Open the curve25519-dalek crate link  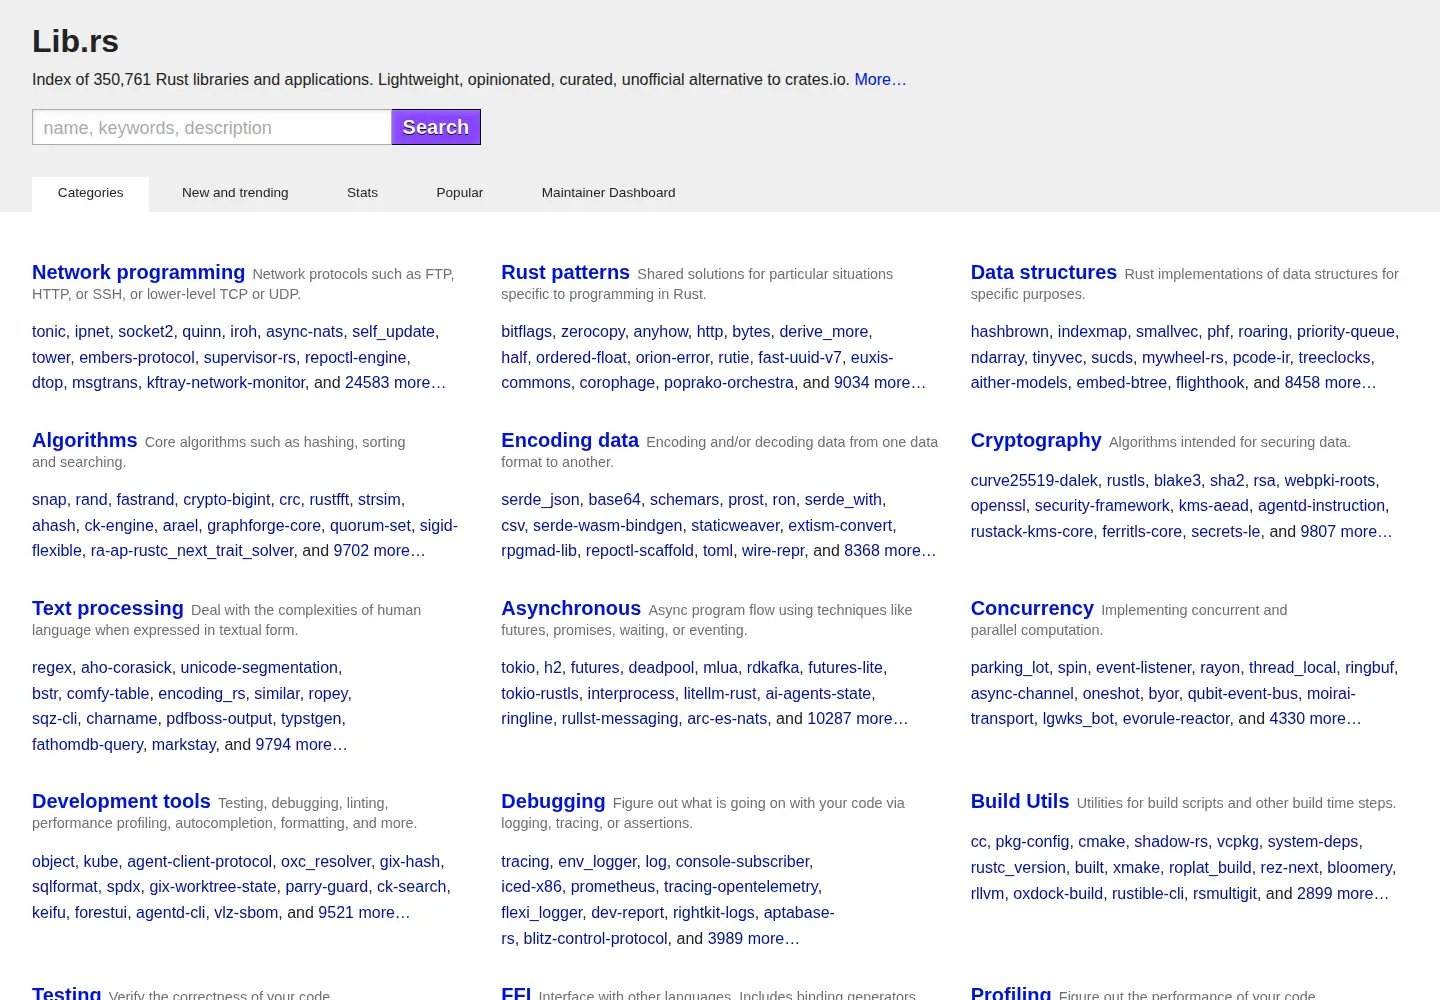[1034, 480]
